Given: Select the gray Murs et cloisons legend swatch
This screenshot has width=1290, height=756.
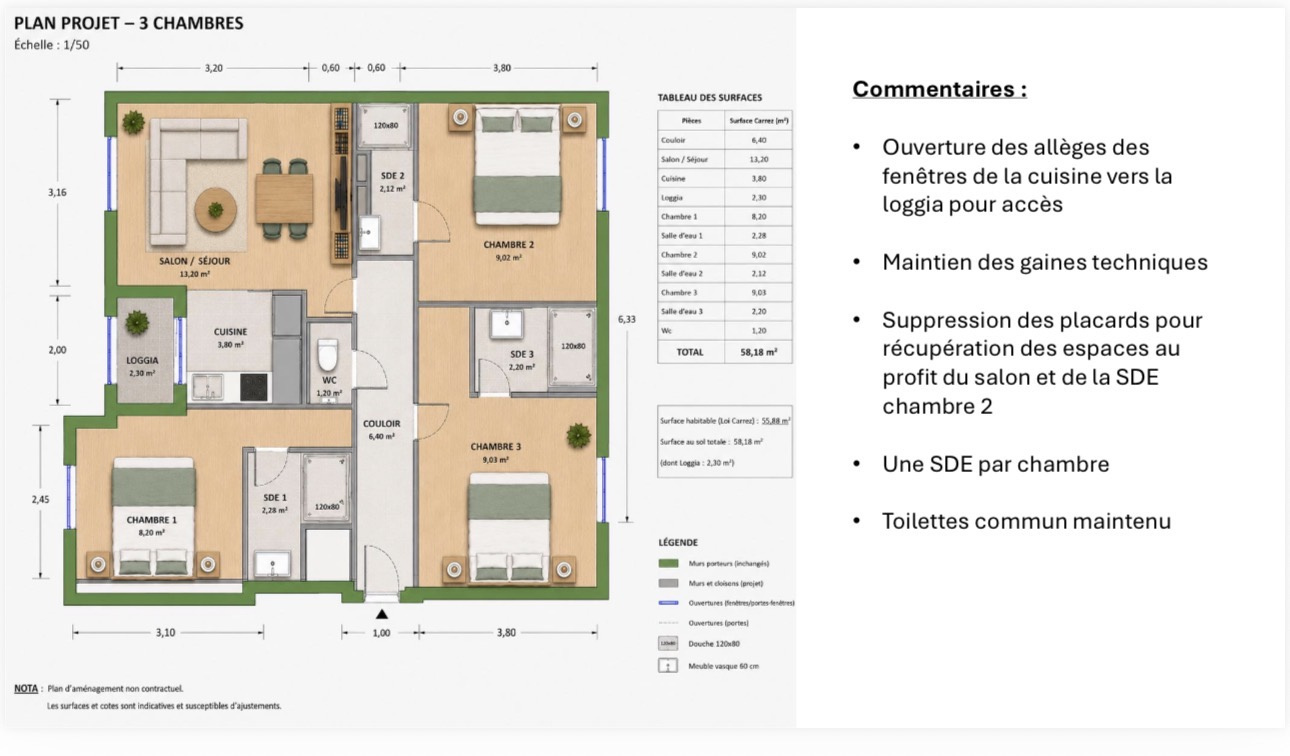Looking at the screenshot, I should tap(668, 583).
